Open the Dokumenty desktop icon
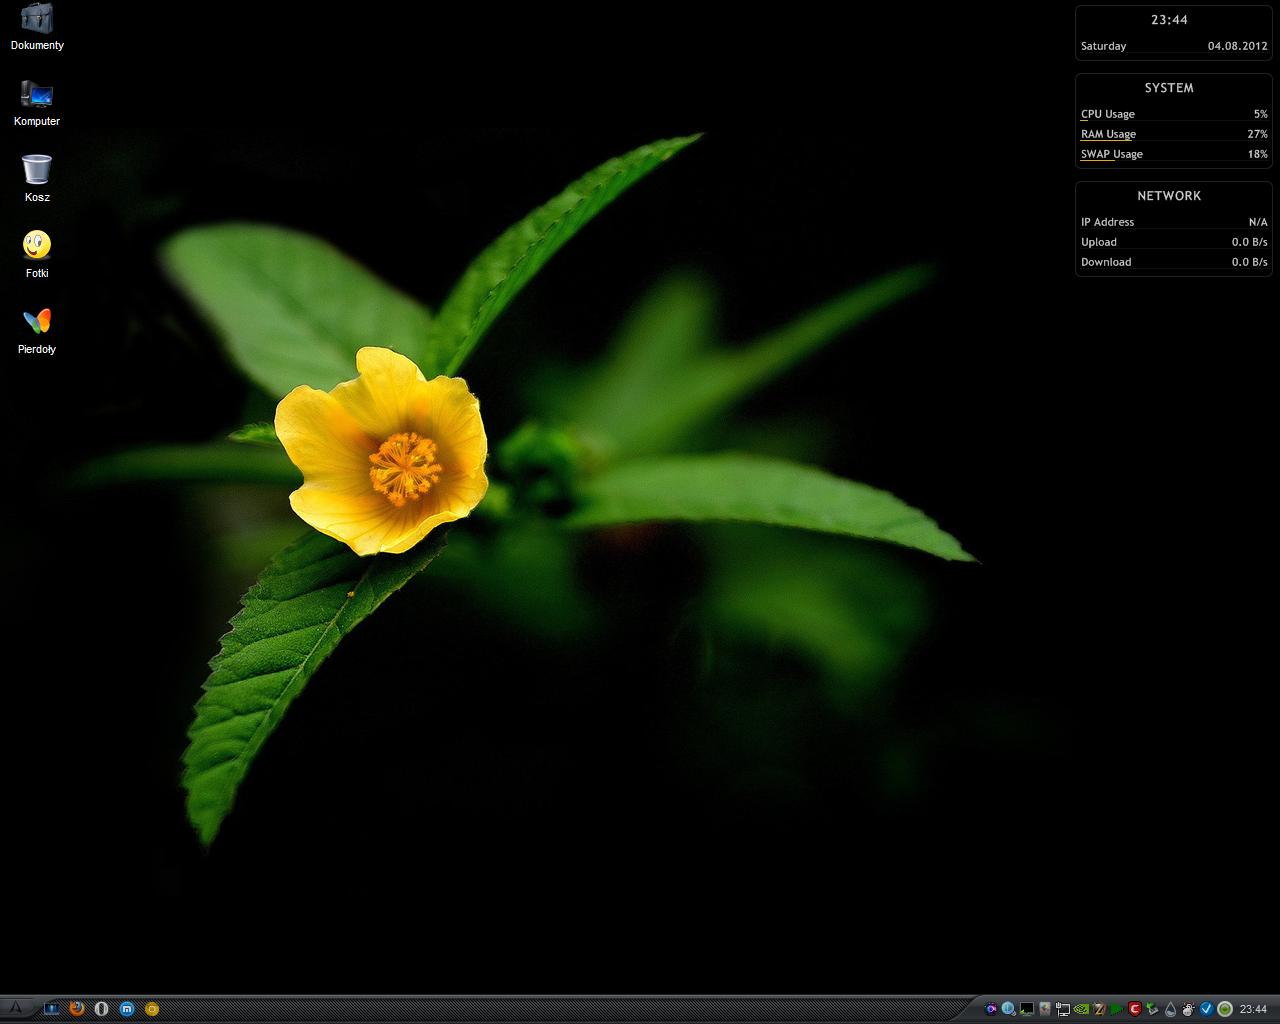The height and width of the screenshot is (1024, 1280). [37, 19]
